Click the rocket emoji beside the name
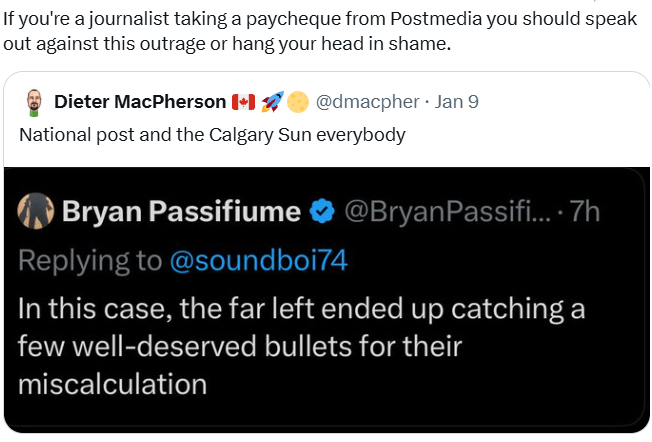This screenshot has width=652, height=442. click(271, 102)
